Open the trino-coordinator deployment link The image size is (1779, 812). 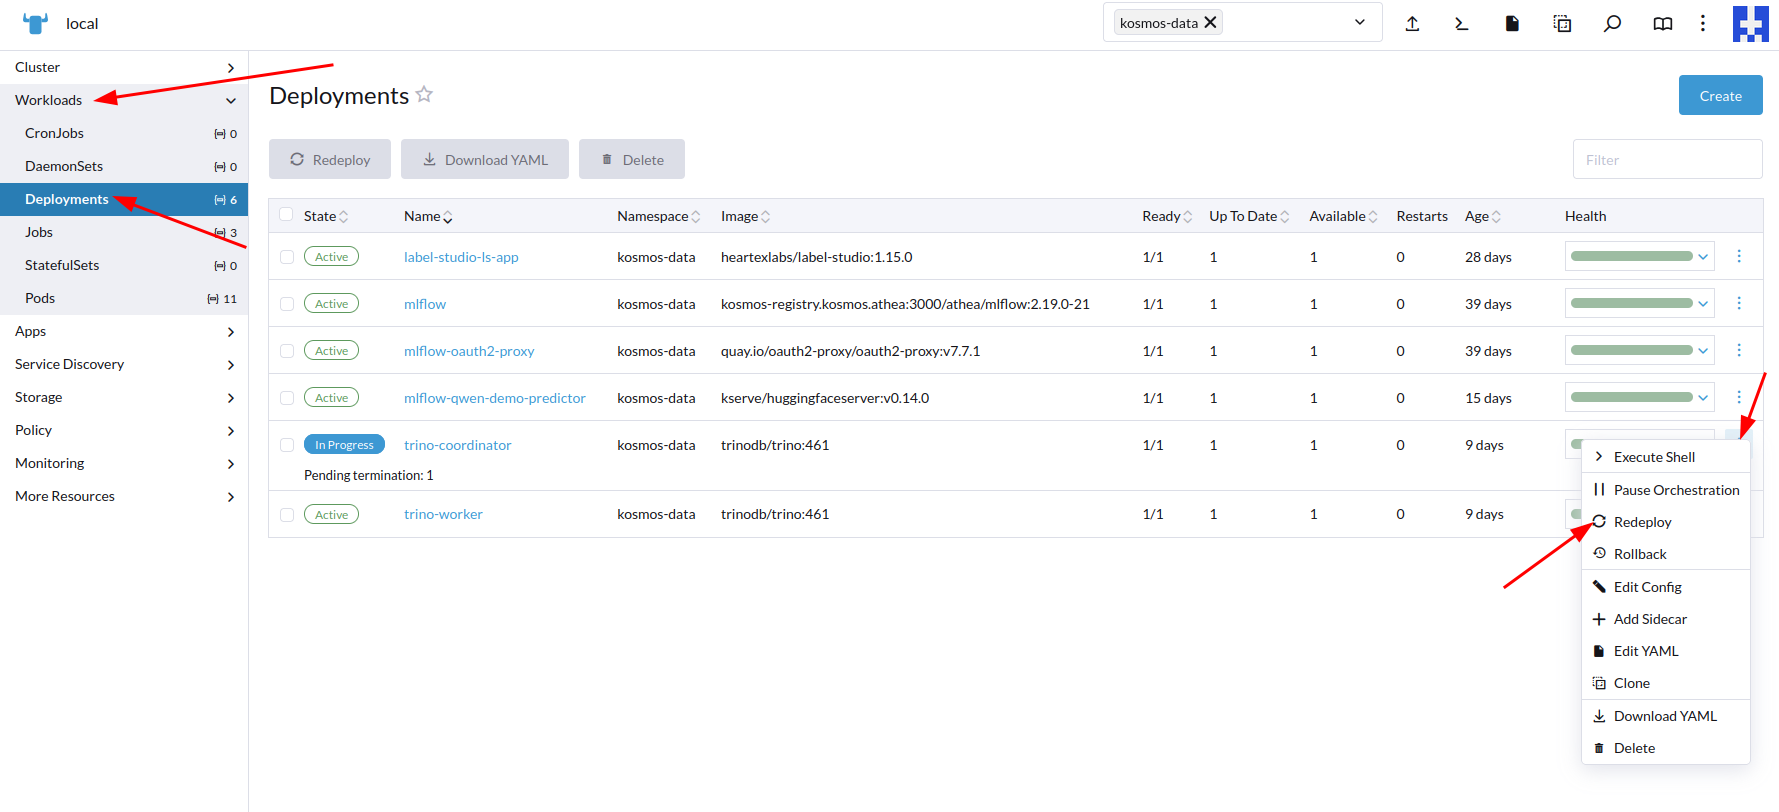coord(457,445)
